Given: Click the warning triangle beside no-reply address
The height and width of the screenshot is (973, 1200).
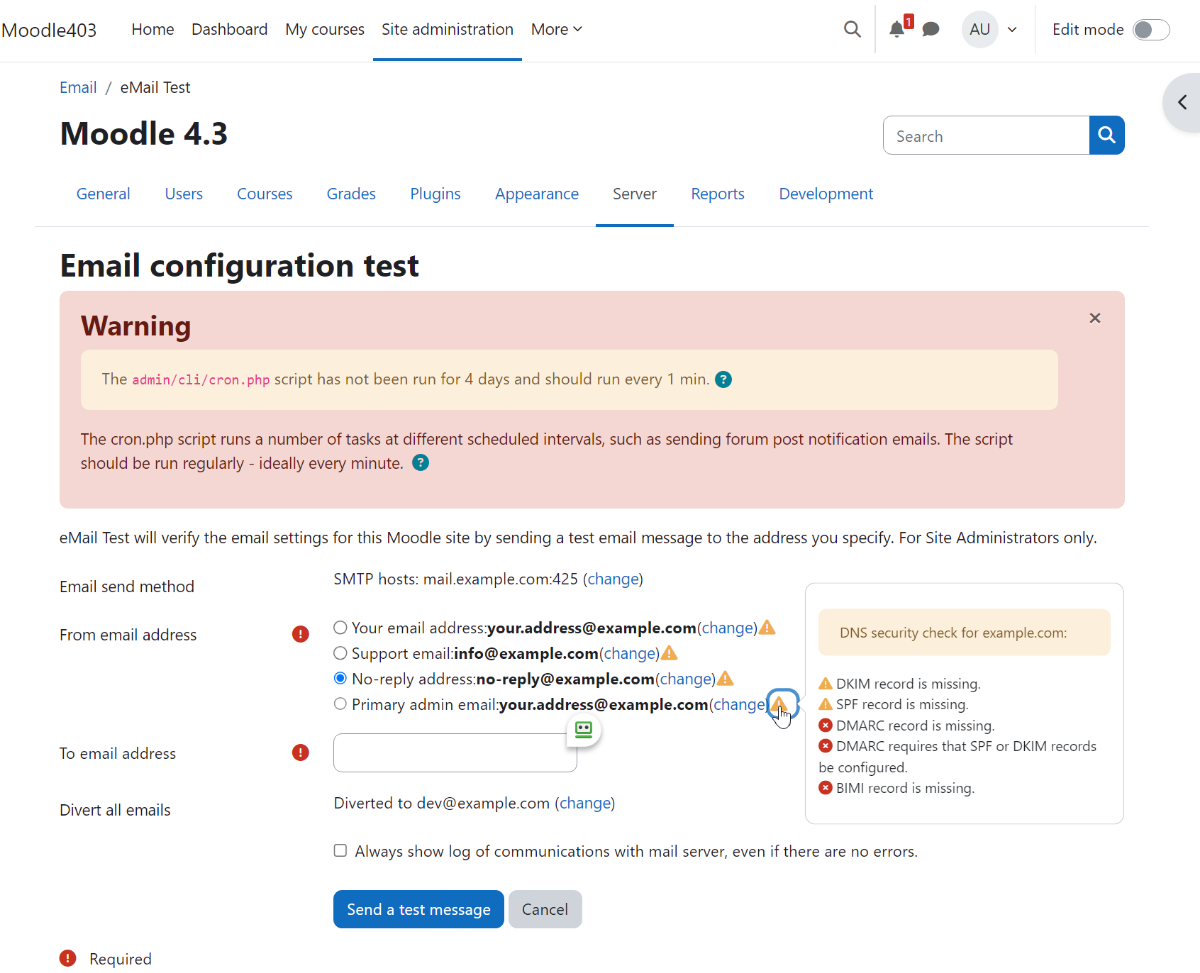Looking at the screenshot, I should [725, 678].
